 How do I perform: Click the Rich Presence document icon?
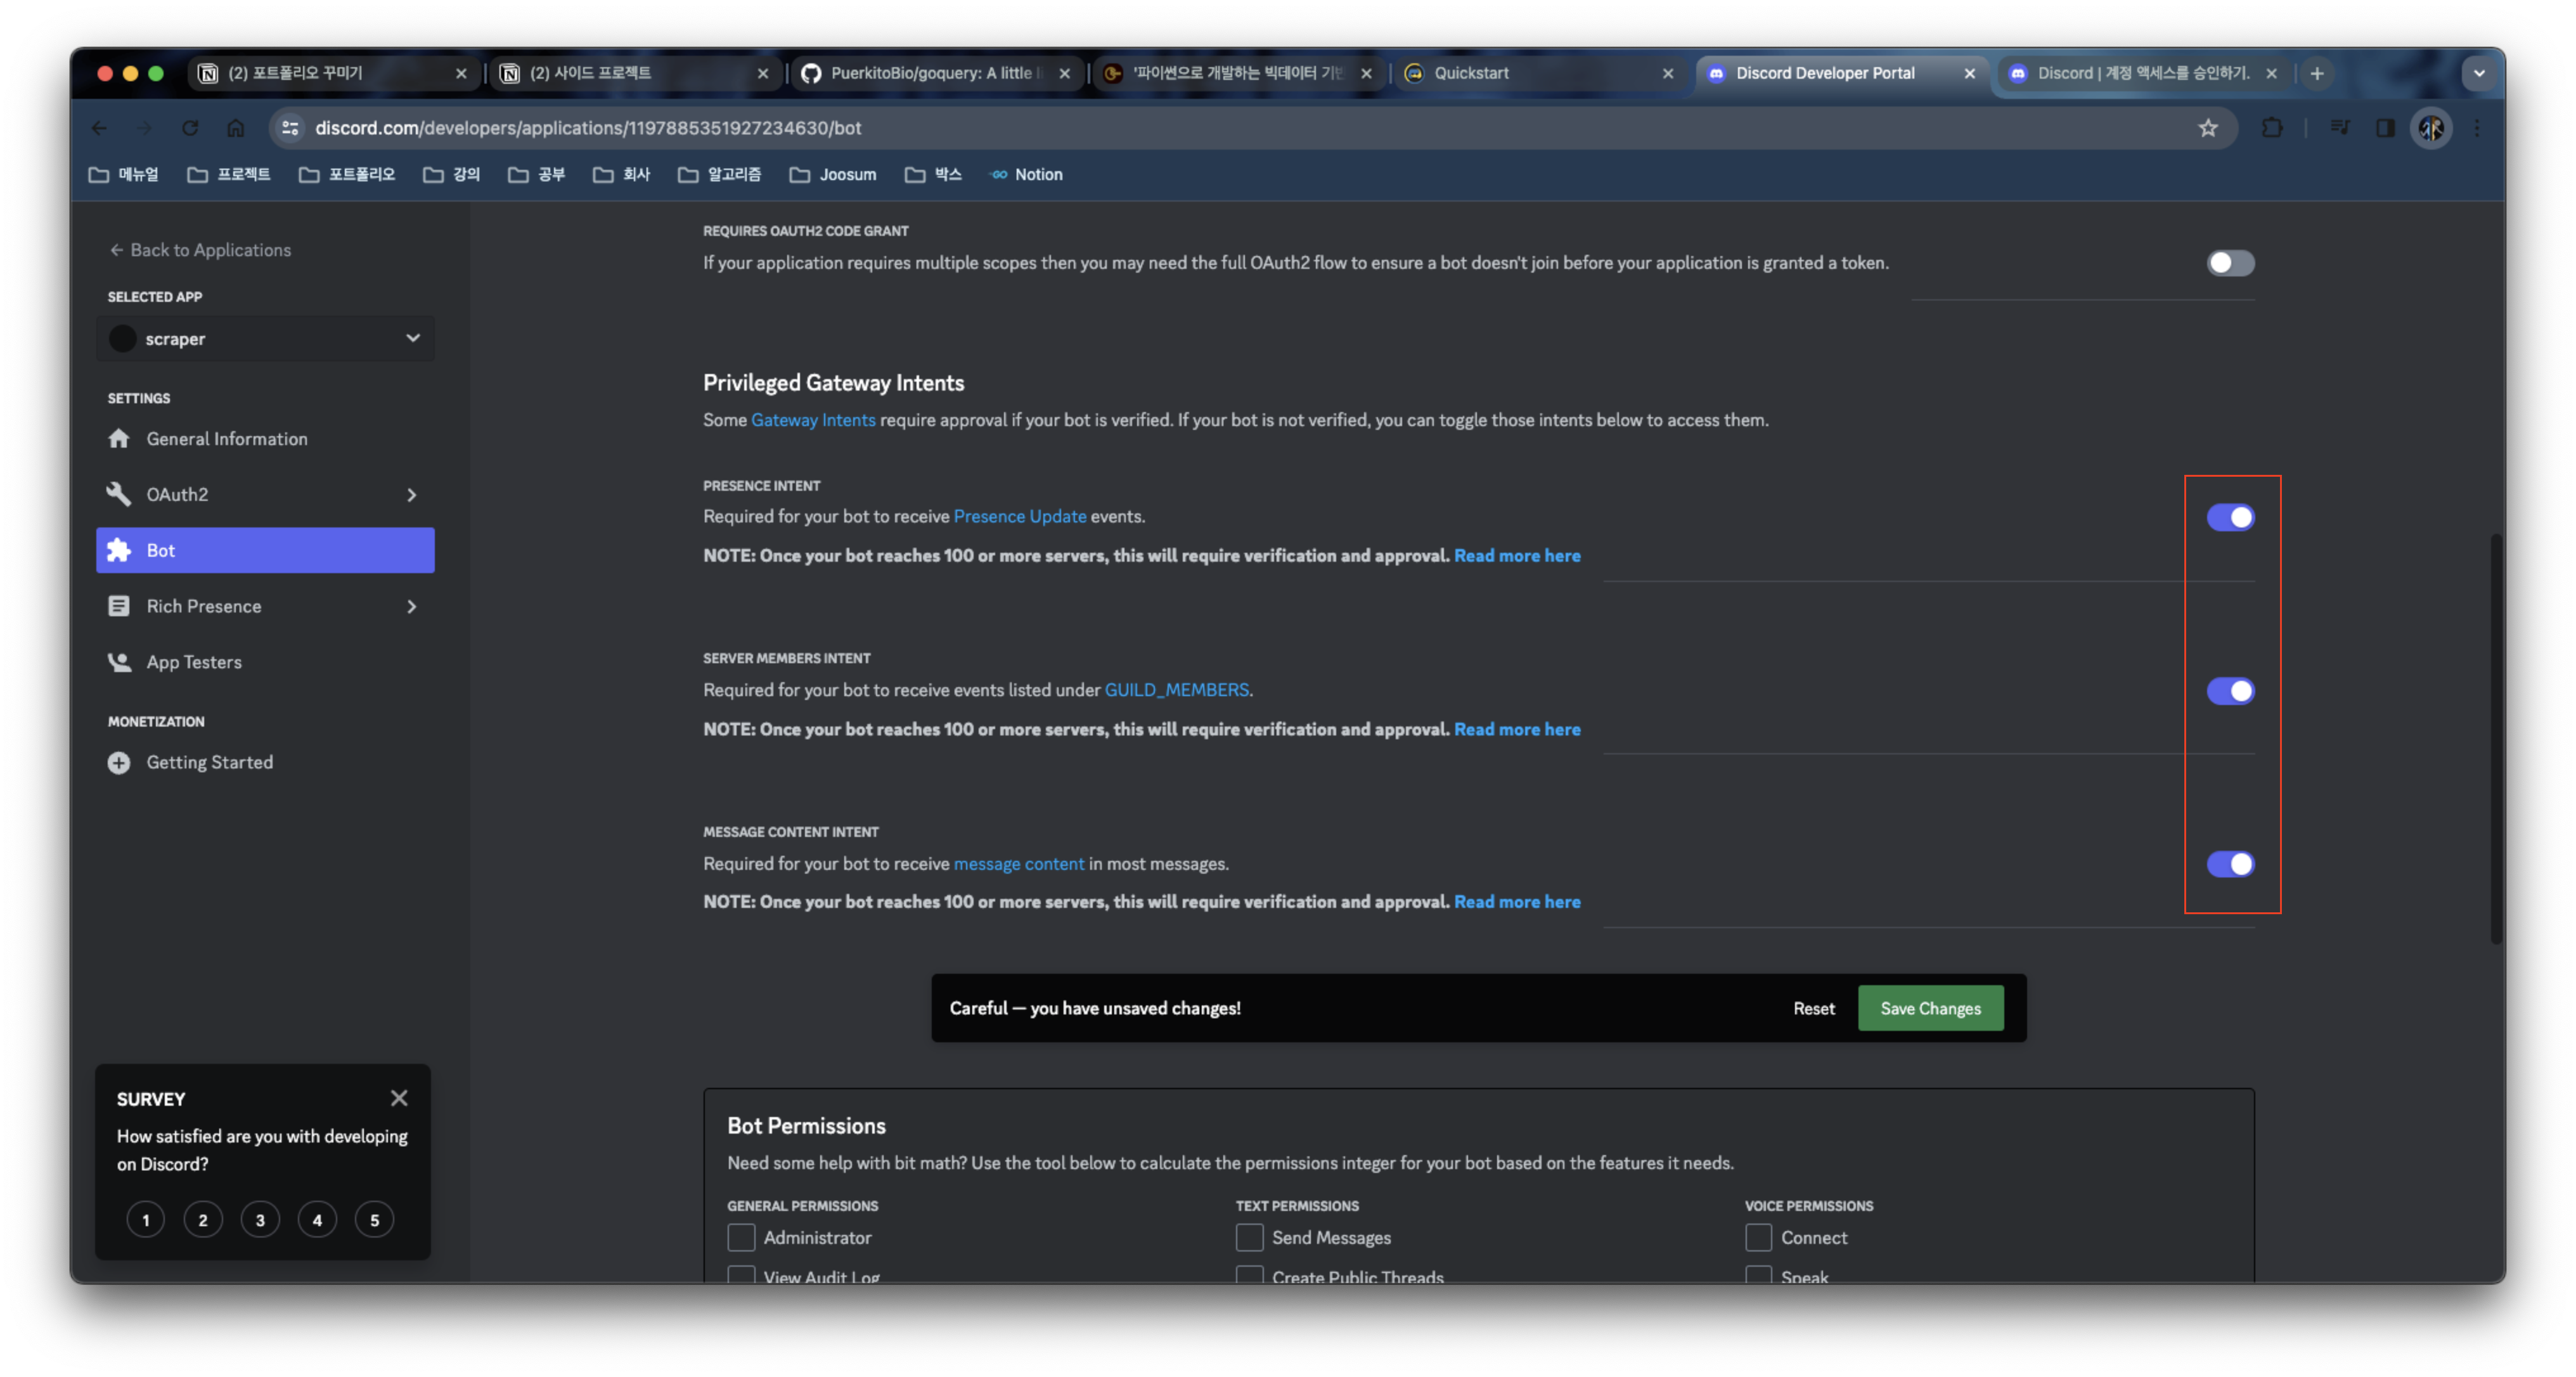[x=119, y=606]
